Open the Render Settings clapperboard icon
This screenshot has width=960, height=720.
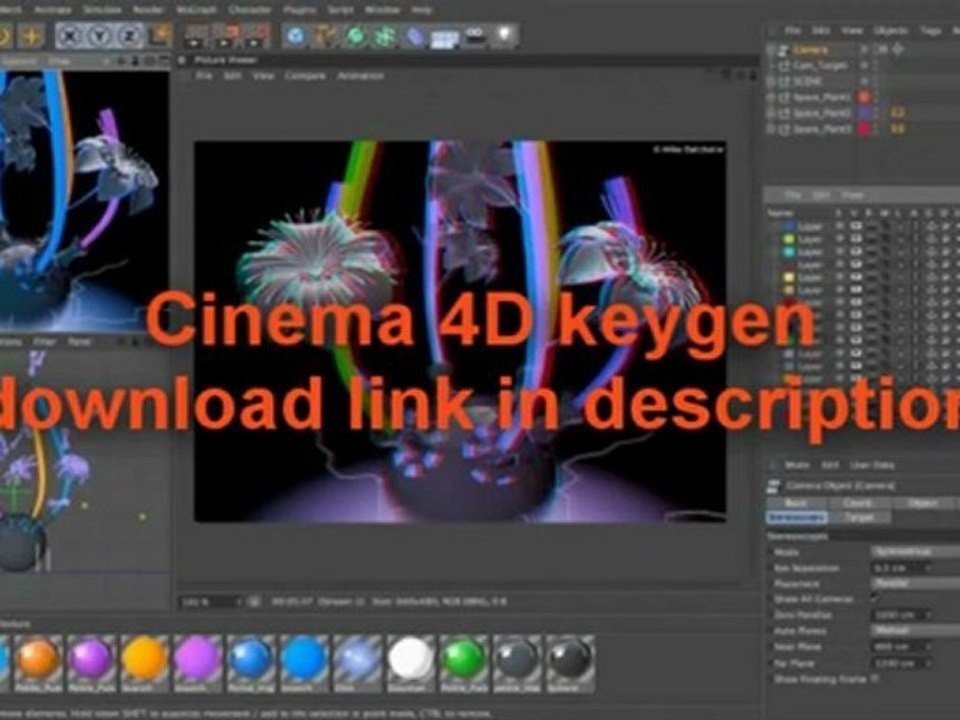click(x=258, y=36)
